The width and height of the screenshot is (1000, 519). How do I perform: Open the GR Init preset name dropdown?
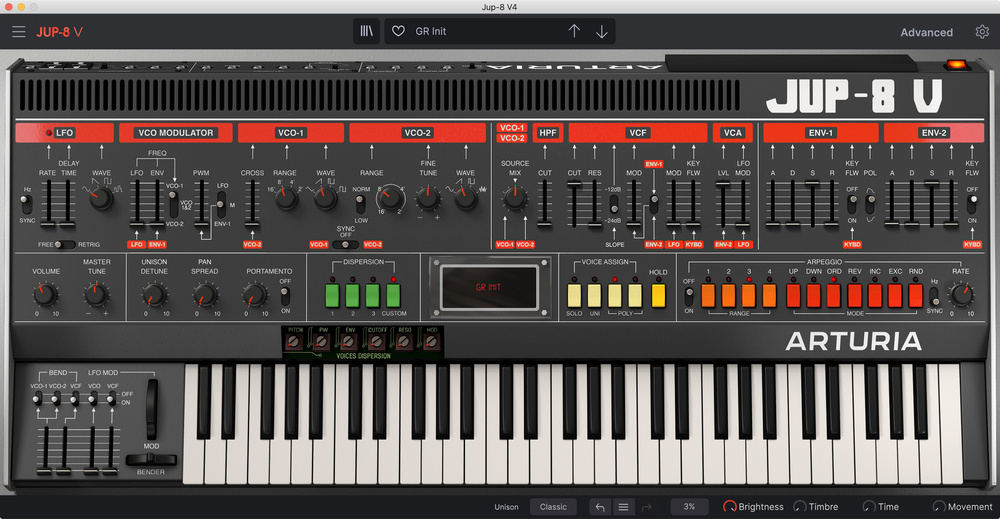click(480, 31)
